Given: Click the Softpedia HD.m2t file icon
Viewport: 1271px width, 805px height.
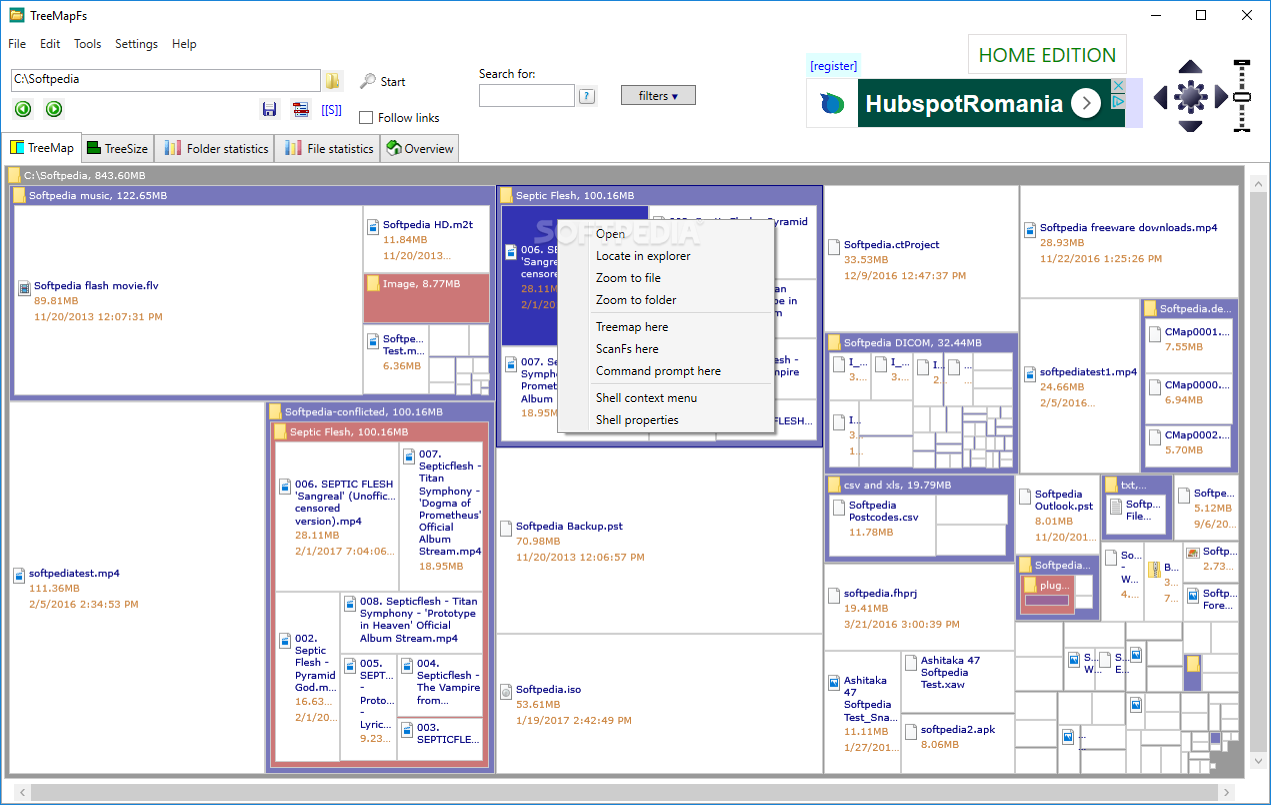Looking at the screenshot, I should [374, 227].
